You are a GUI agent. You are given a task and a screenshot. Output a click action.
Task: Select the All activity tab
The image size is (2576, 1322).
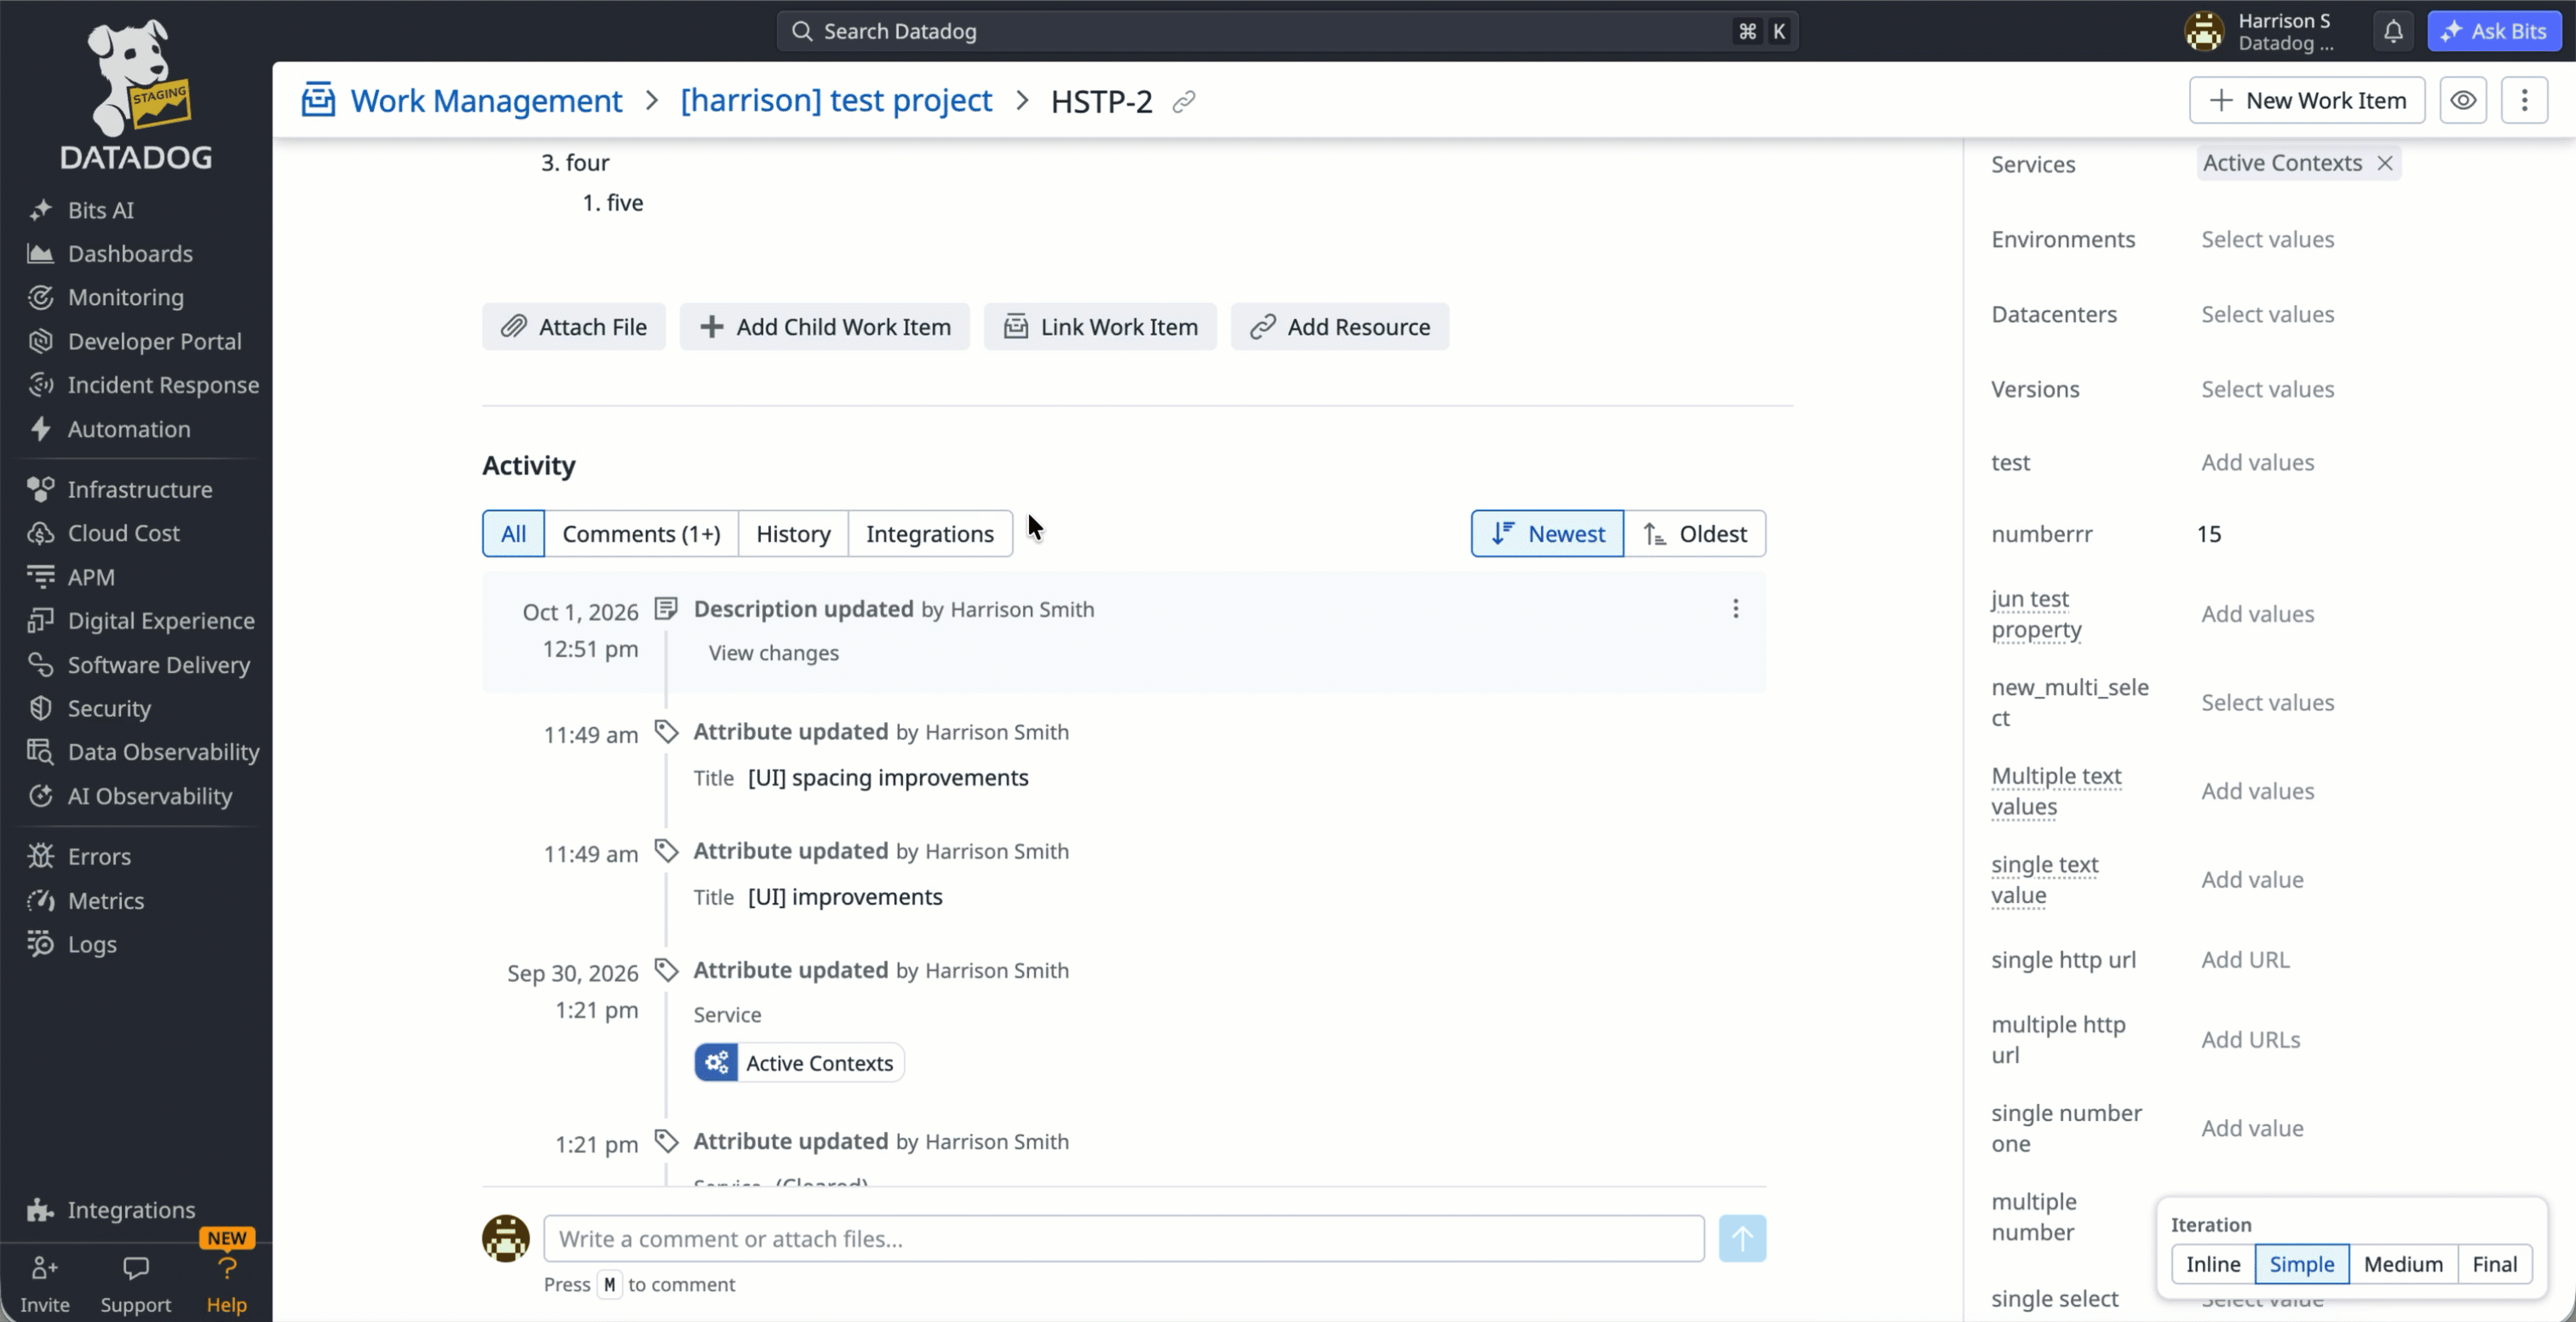[513, 534]
